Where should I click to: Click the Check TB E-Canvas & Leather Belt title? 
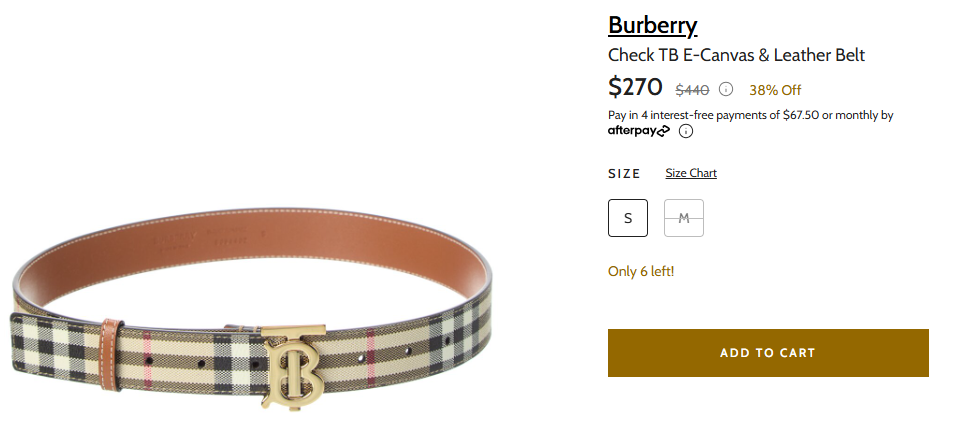(x=736, y=55)
